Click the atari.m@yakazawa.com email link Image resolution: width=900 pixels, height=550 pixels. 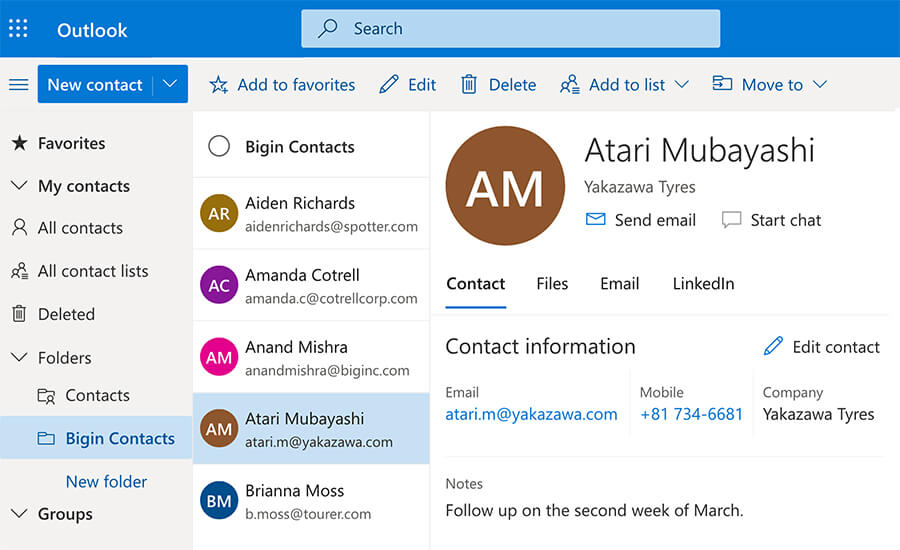coord(532,414)
